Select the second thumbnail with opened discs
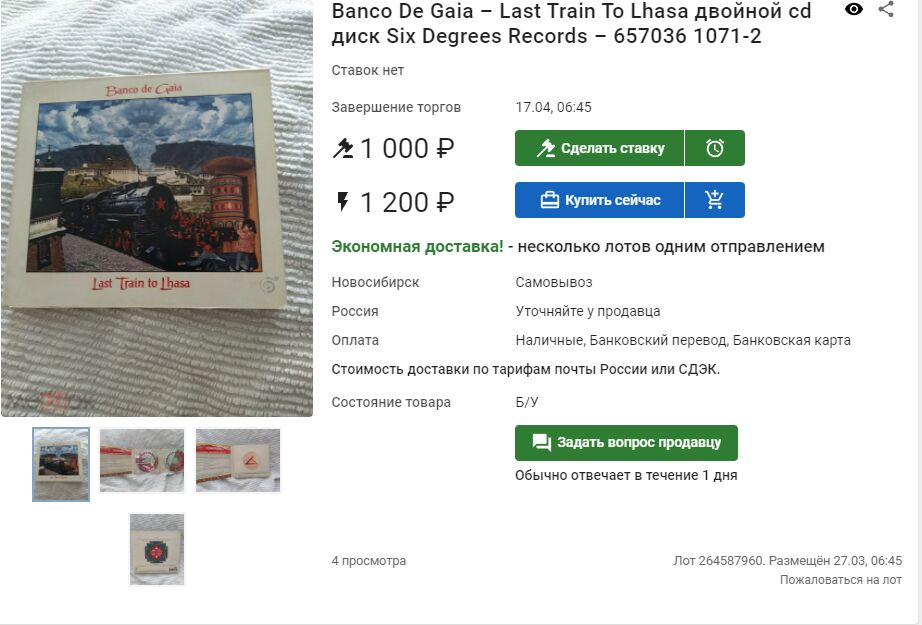Screen dimensions: 922x625 142,460
